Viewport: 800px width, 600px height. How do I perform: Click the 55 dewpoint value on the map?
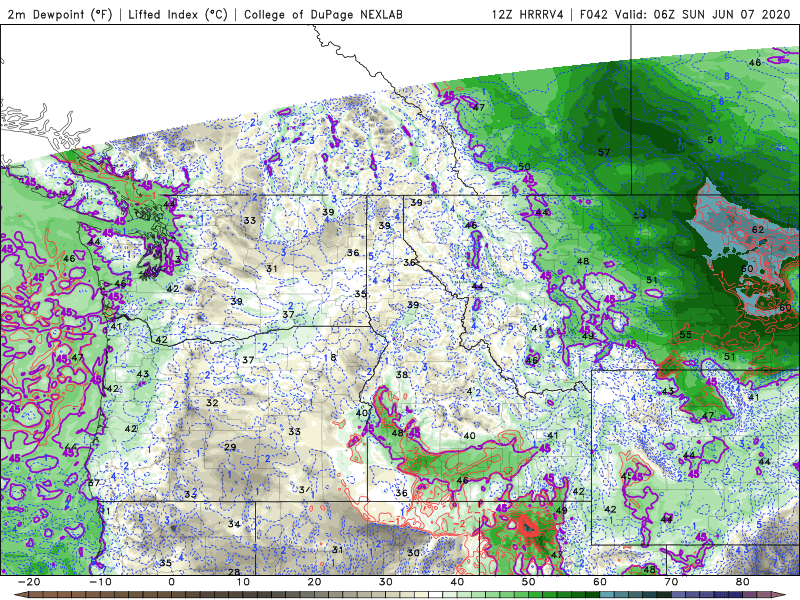pyautogui.click(x=686, y=335)
